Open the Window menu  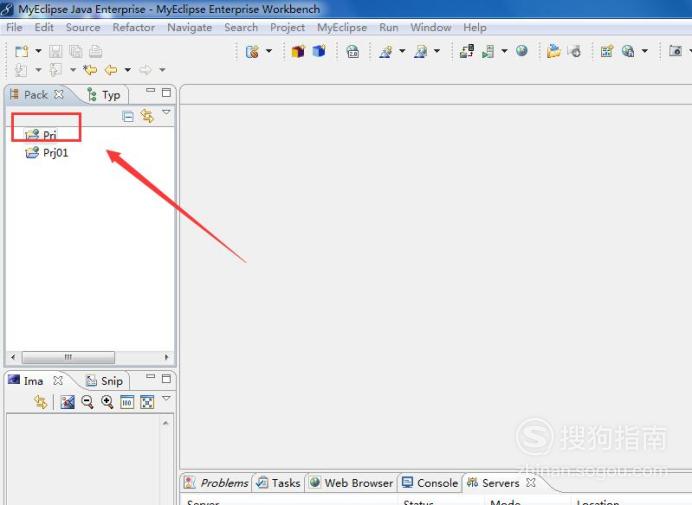click(x=431, y=27)
